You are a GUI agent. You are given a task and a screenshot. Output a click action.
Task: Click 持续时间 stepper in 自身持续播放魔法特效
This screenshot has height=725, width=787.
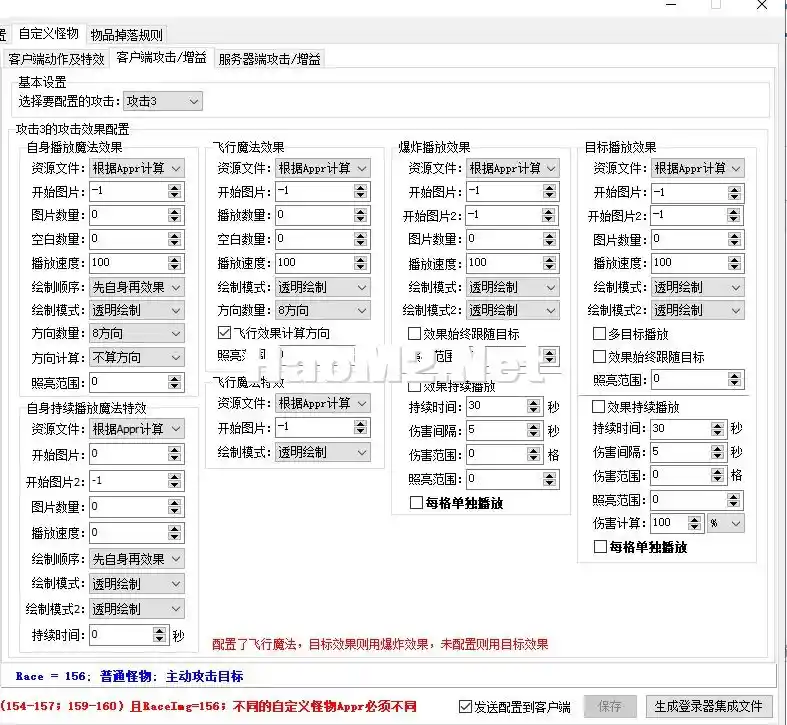tap(159, 635)
